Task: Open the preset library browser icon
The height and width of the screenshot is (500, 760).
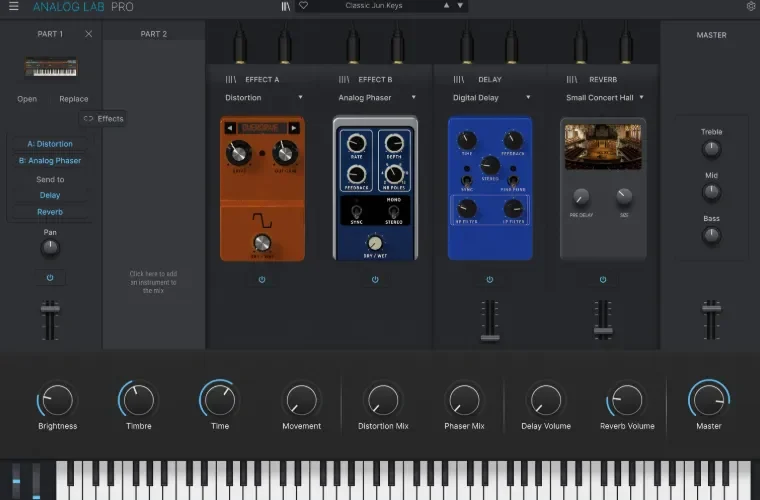Action: pos(286,6)
